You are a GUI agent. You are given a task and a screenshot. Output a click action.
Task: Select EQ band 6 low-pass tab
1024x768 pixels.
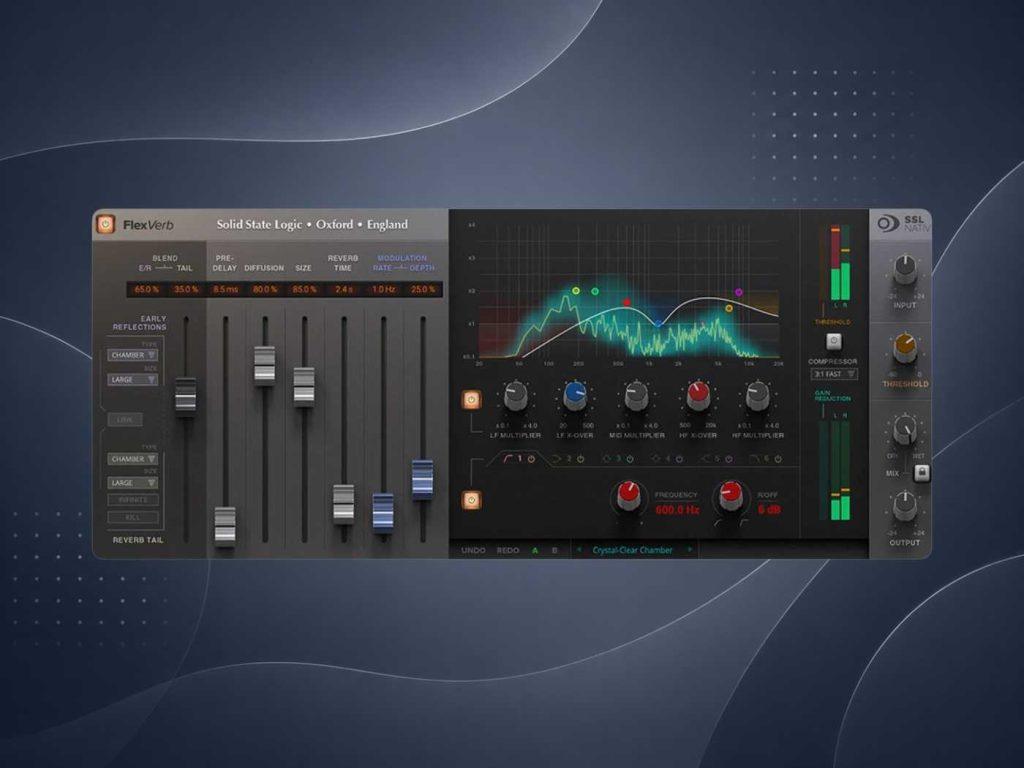pos(760,459)
